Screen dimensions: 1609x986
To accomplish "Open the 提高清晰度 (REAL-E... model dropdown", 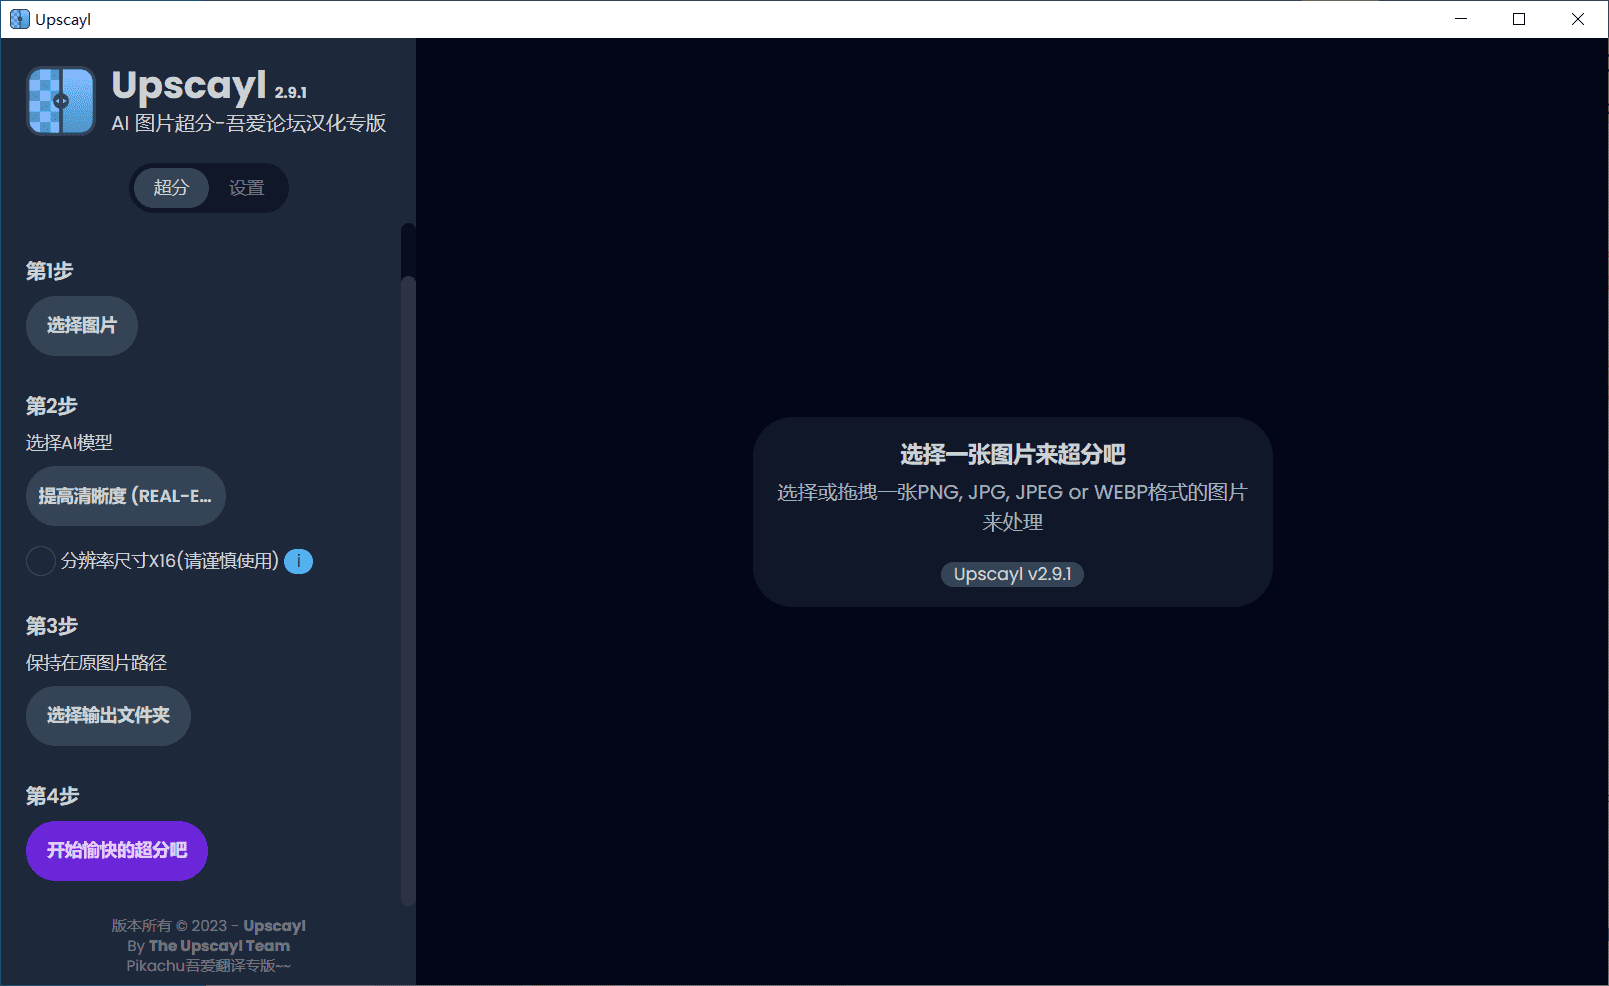I will click(125, 496).
